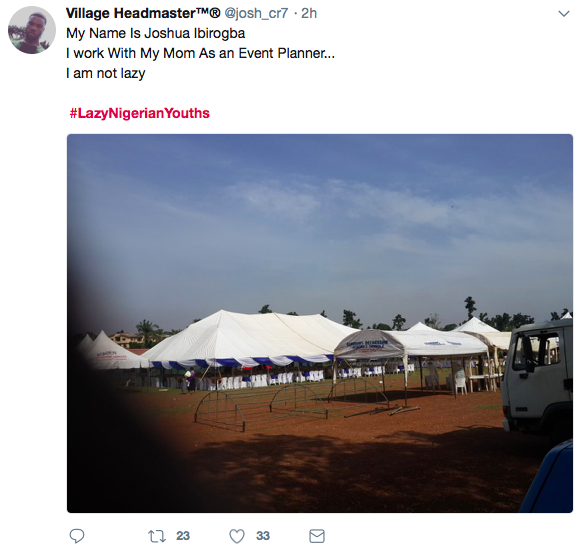The width and height of the screenshot is (582, 551).
Task: View the retweet count 23
Action: 183,536
